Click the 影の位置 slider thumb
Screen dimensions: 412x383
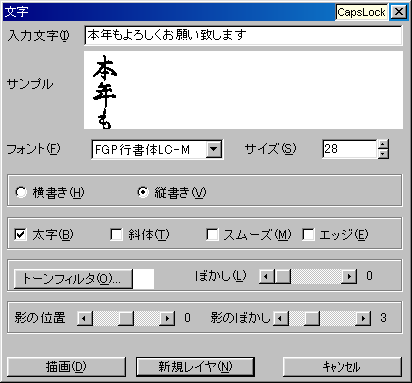[x=126, y=318]
